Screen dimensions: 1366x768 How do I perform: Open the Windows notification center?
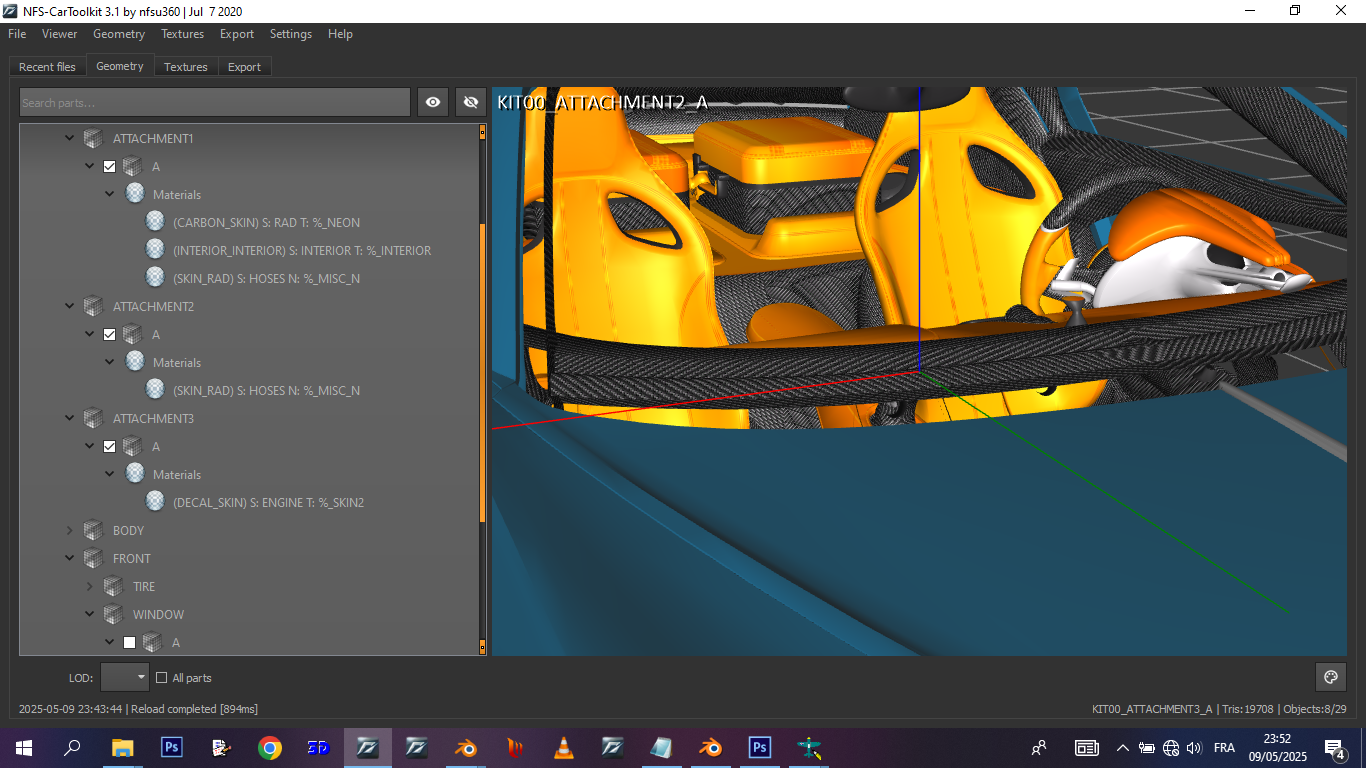point(1333,747)
